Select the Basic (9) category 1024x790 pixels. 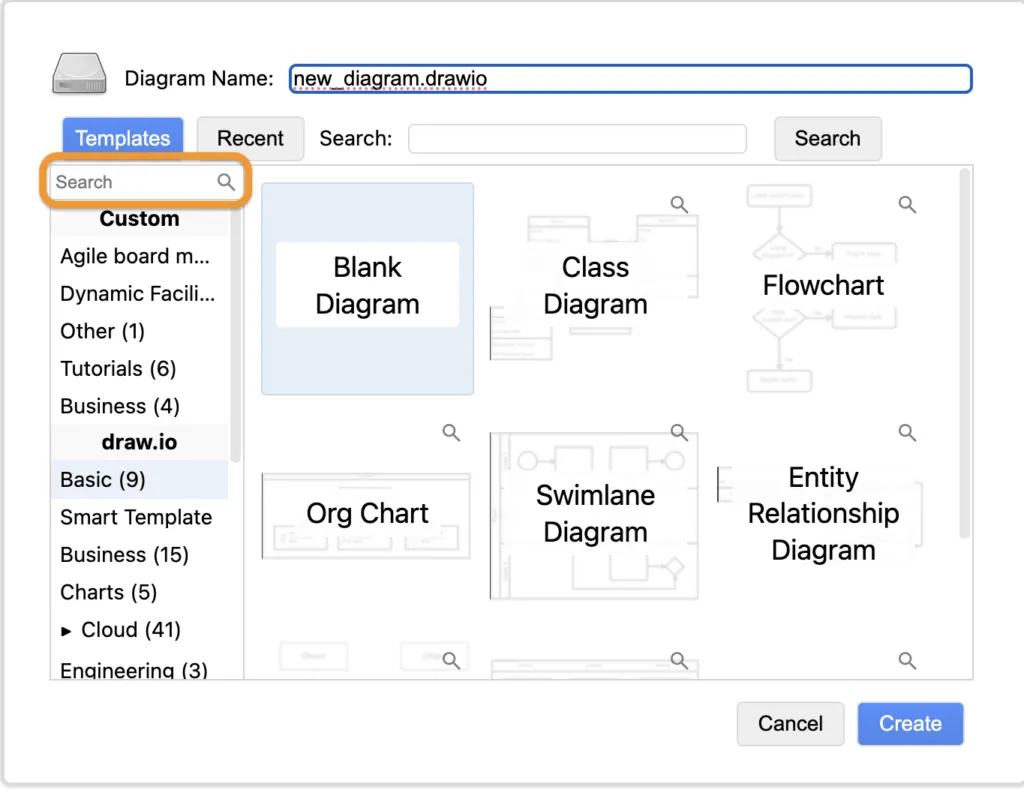(x=102, y=480)
